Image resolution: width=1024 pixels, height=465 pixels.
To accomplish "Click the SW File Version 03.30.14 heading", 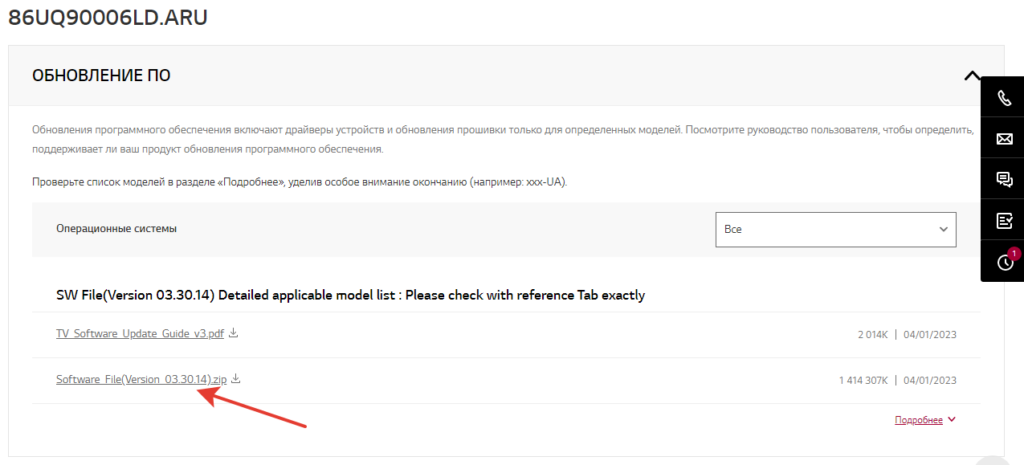I will 350,295.
